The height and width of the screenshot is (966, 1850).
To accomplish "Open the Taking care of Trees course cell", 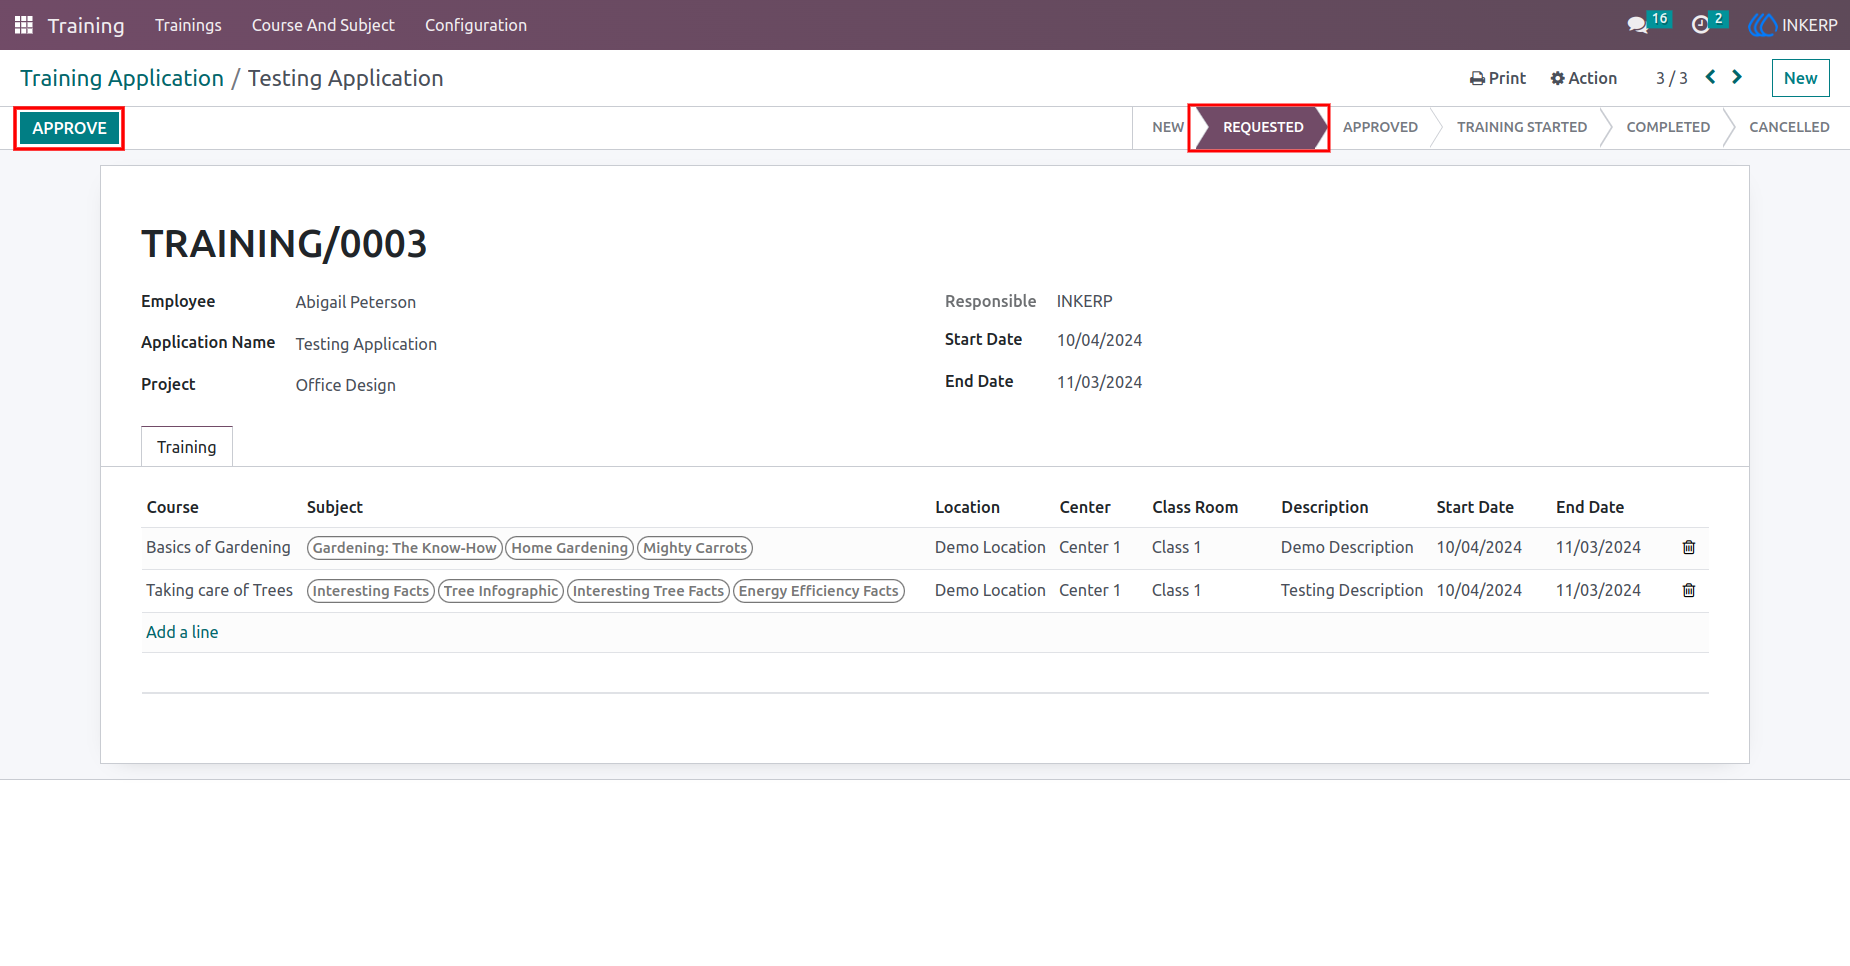I will pyautogui.click(x=219, y=590).
